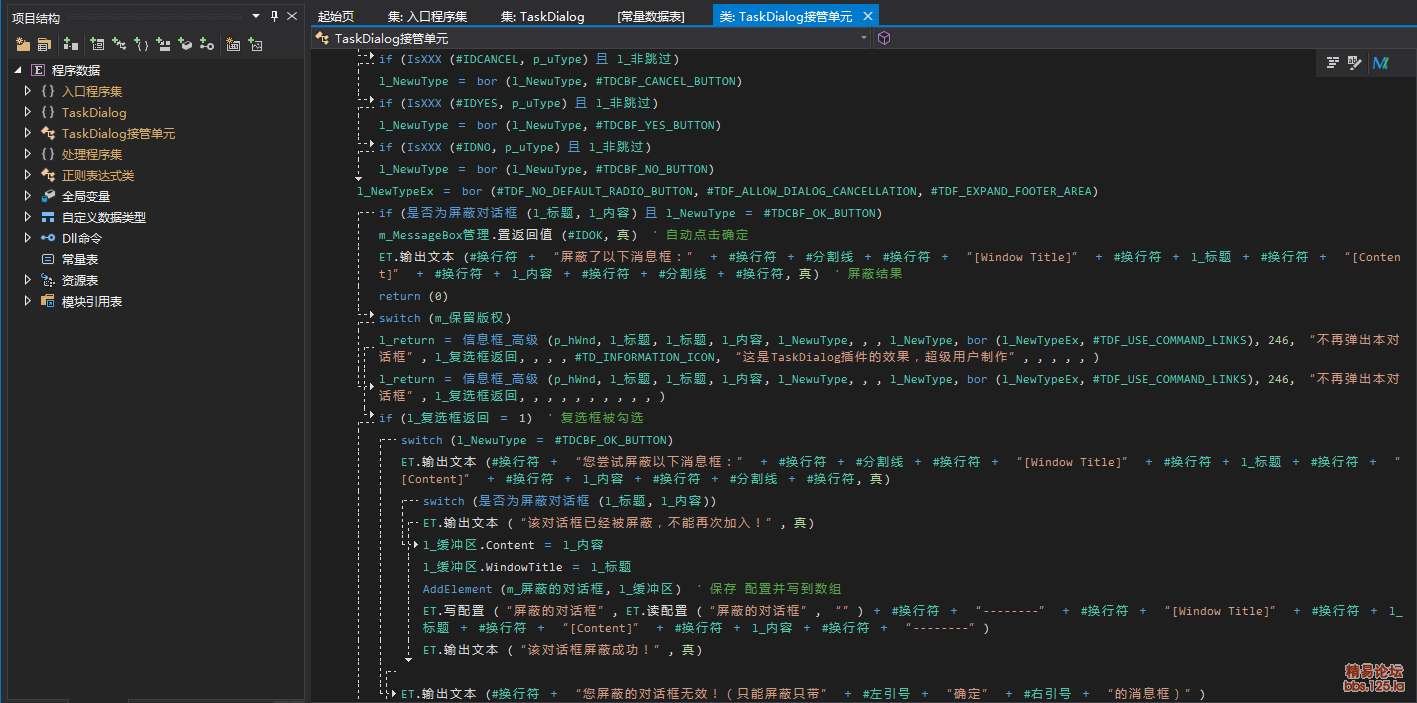The width and height of the screenshot is (1417, 703).
Task: Click the blue M icon in editor corner
Action: [x=1381, y=62]
